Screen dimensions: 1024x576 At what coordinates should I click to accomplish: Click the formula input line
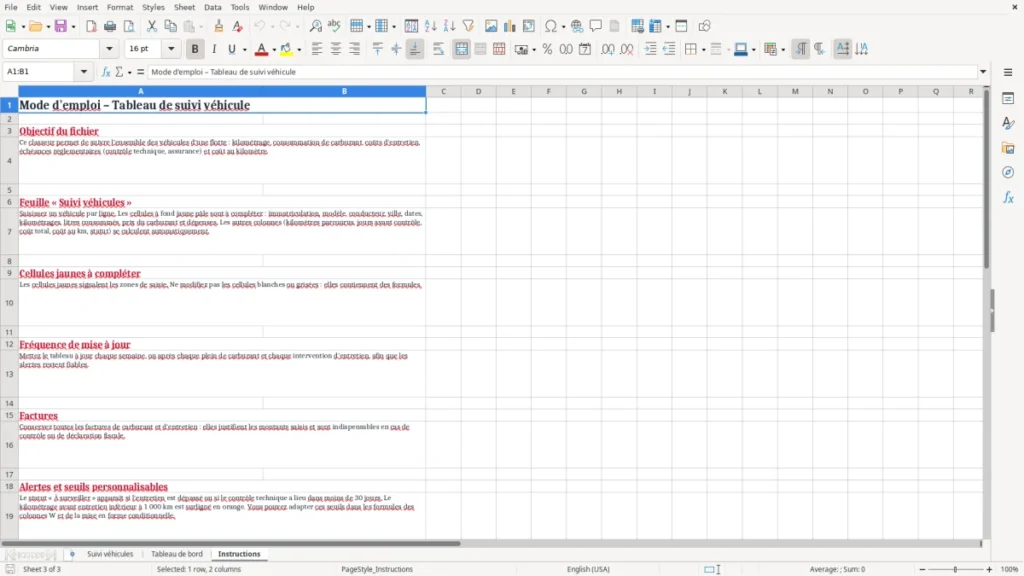pyautogui.click(x=562, y=72)
